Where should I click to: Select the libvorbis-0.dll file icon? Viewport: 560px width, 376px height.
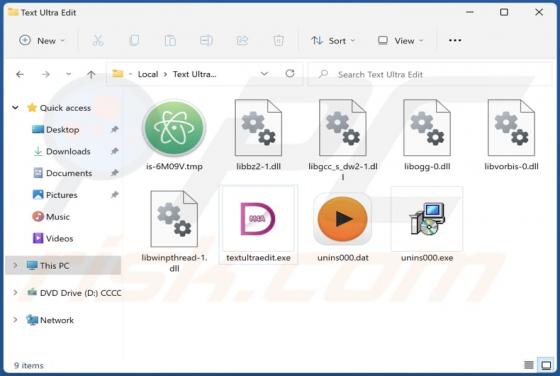pyautogui.click(x=511, y=128)
